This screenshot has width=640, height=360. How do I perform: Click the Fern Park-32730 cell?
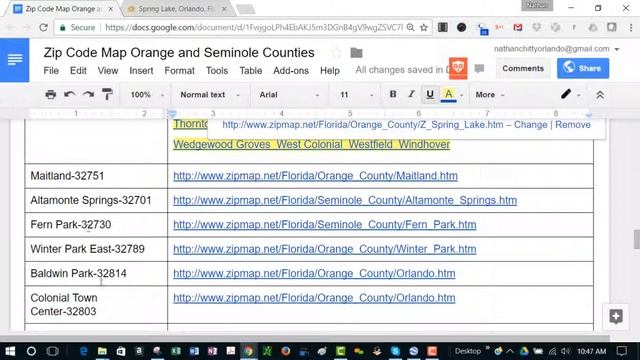click(96, 225)
